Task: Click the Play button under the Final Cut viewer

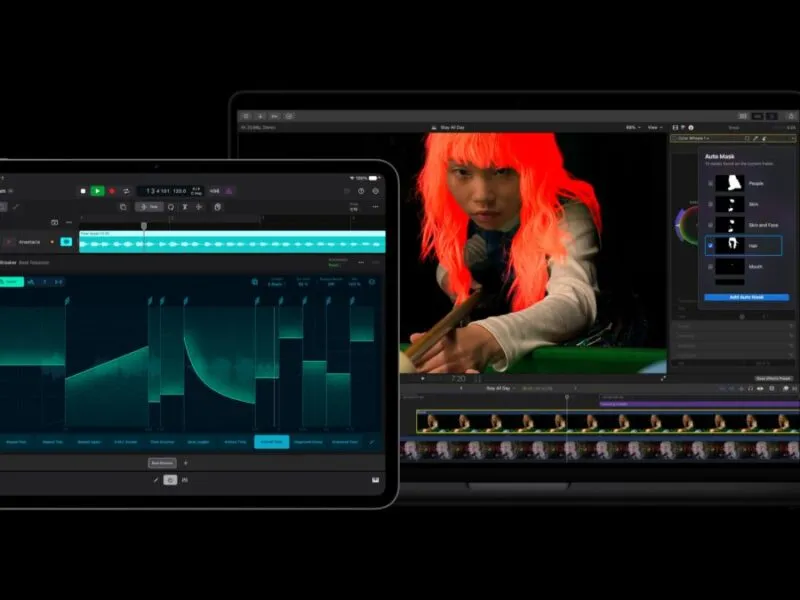Action: click(x=422, y=379)
